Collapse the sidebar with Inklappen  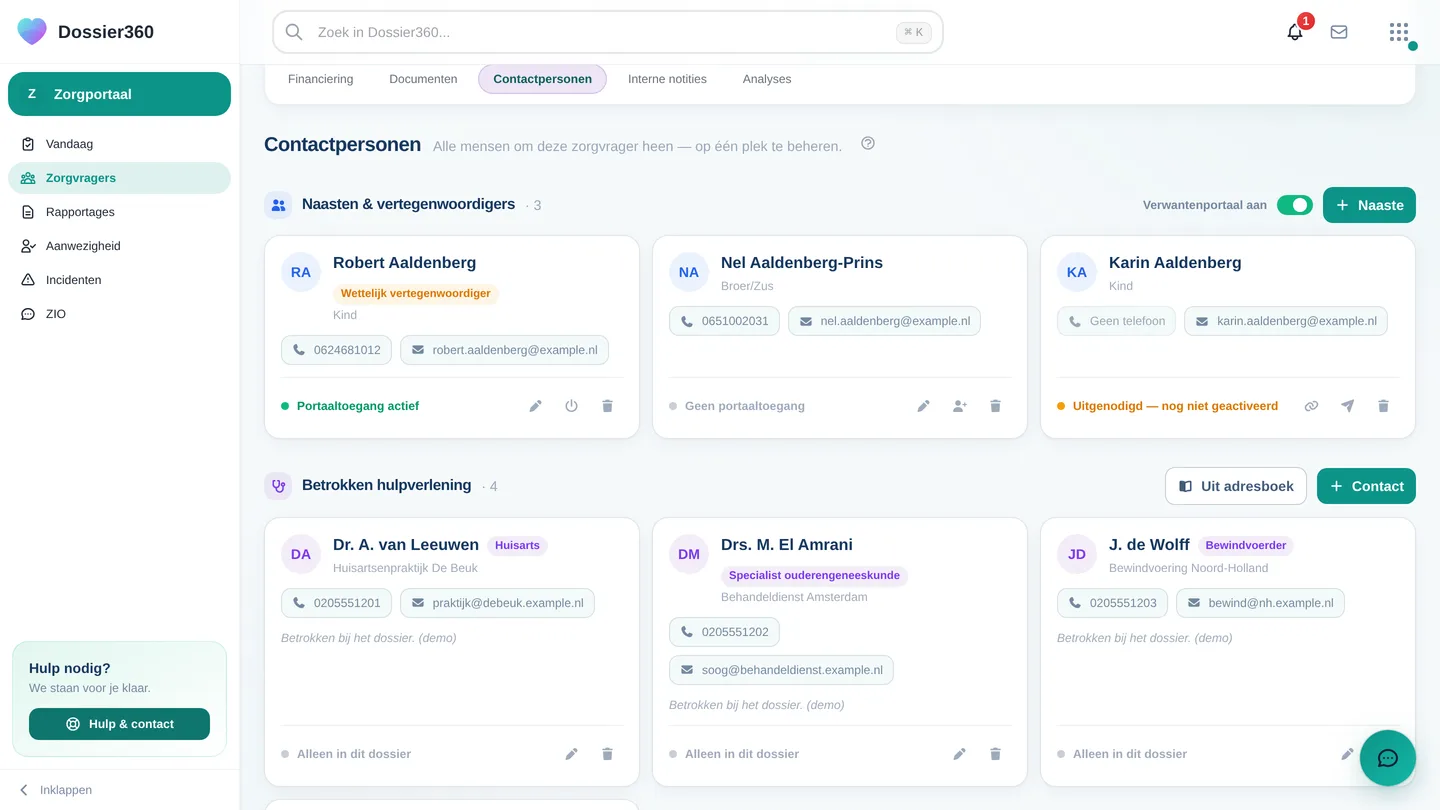[56, 790]
